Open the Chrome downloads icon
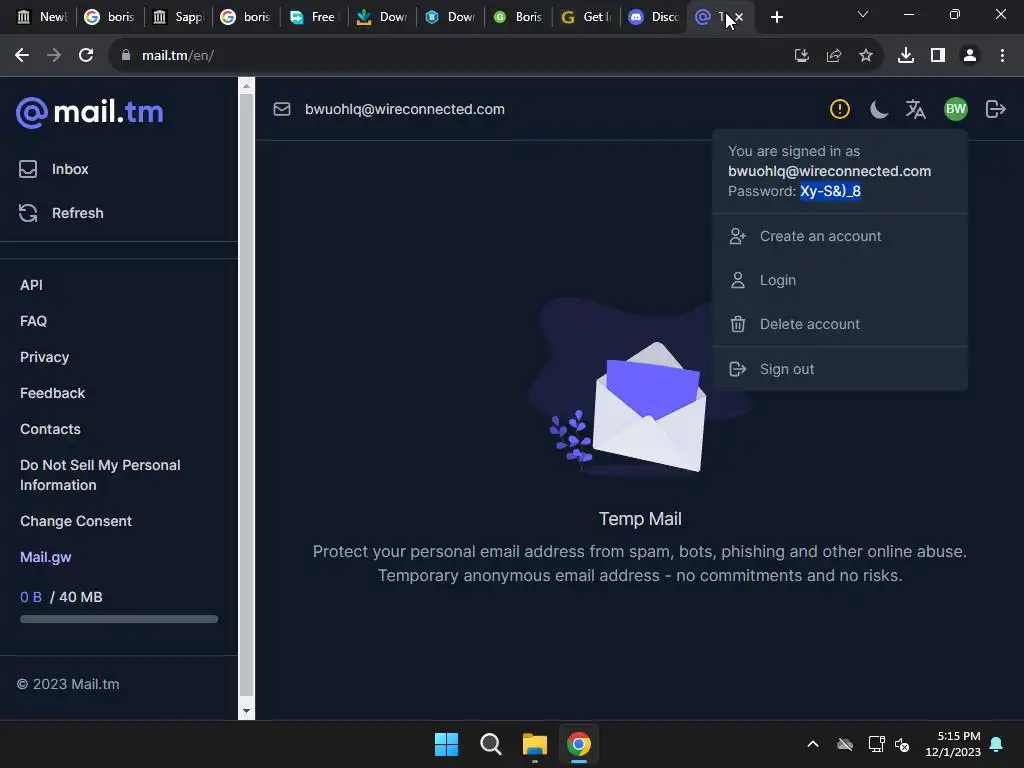1024x768 pixels. click(906, 56)
